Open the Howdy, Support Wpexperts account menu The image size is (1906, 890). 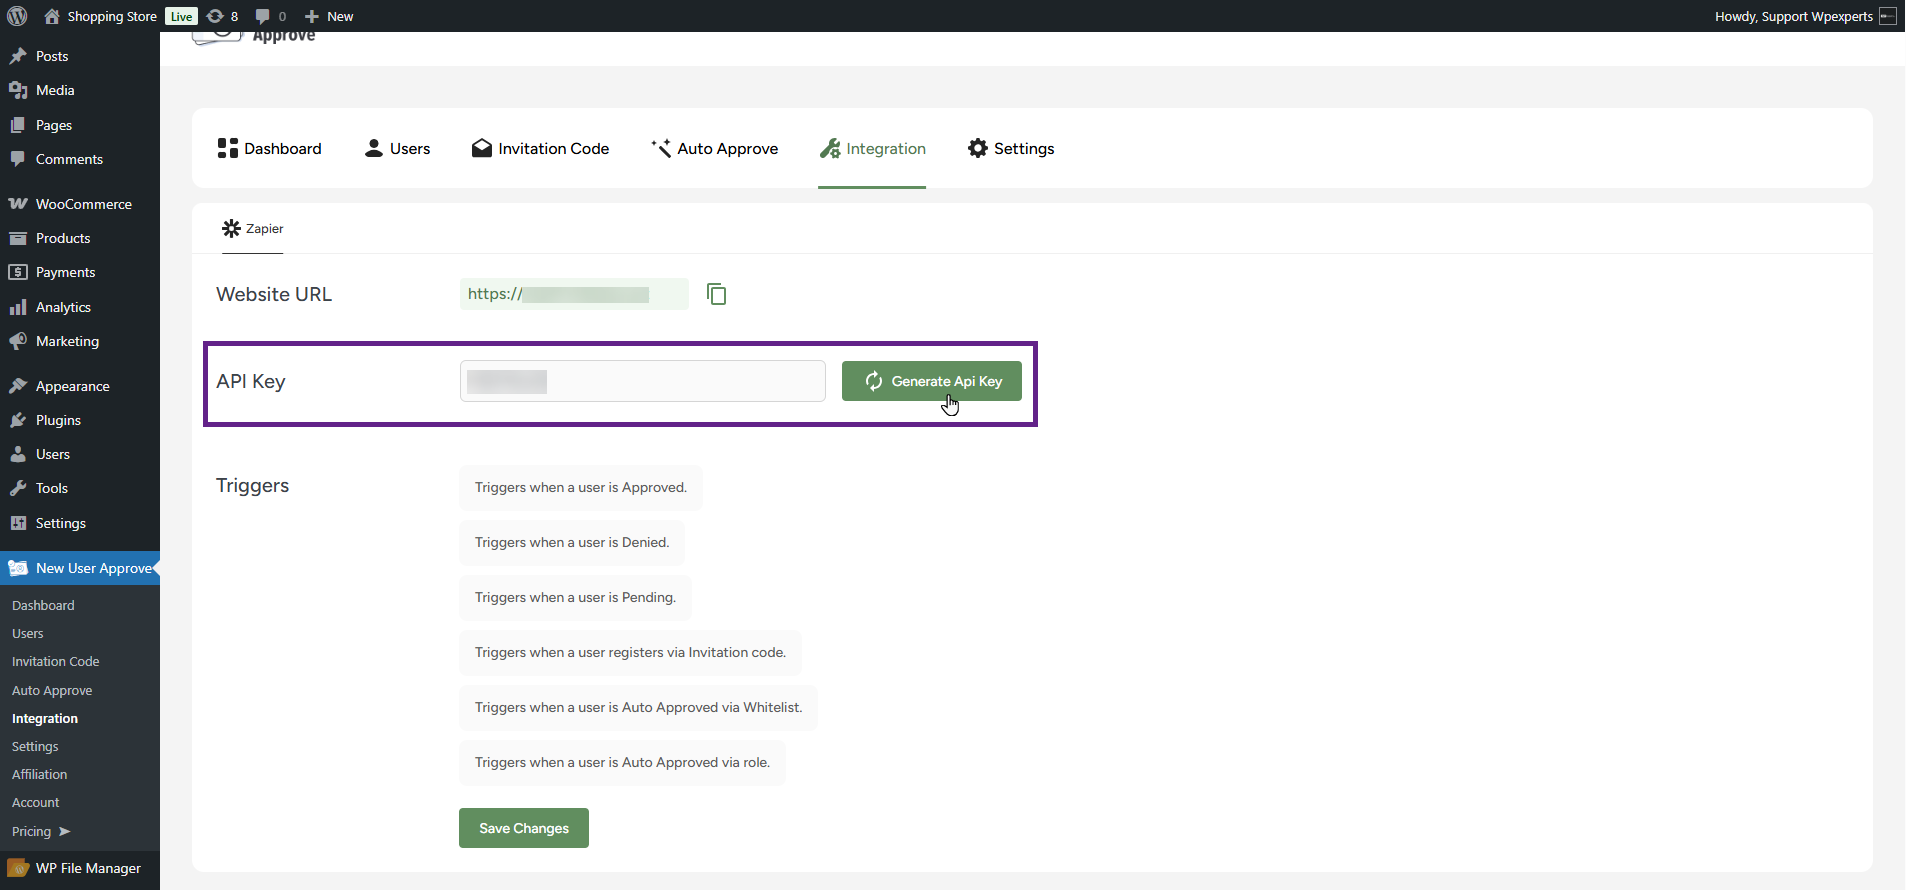(x=1794, y=16)
